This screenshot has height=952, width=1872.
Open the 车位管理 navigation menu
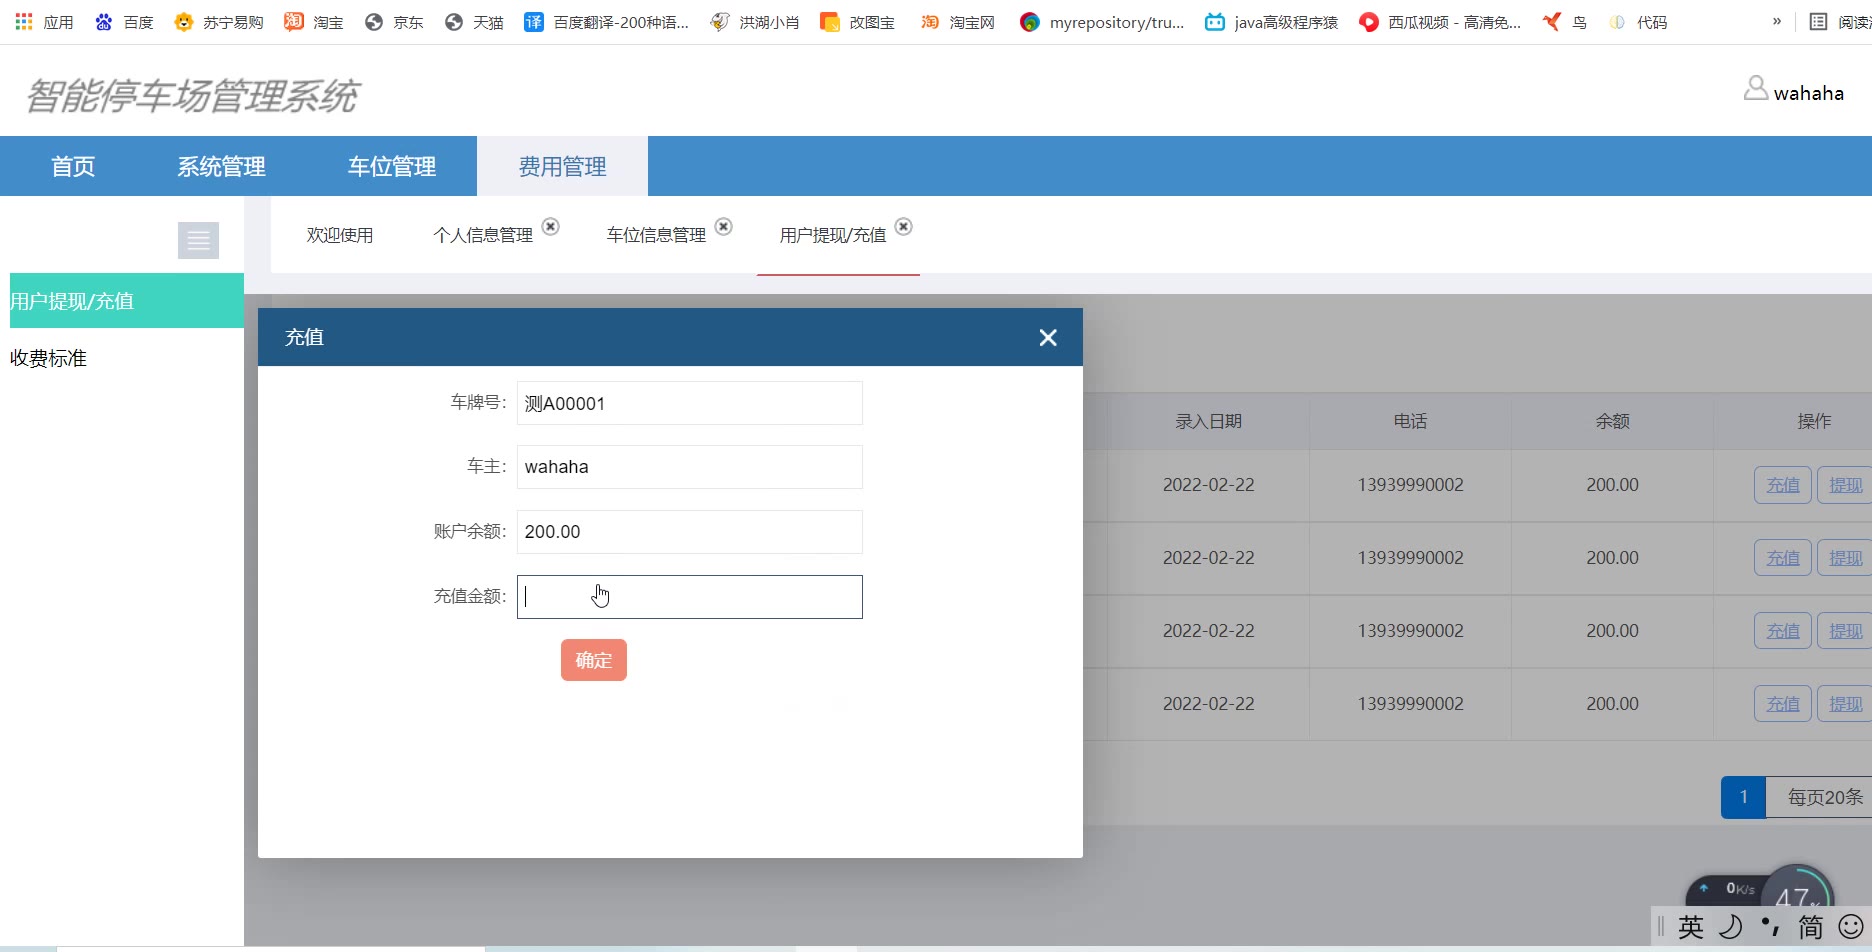(391, 166)
